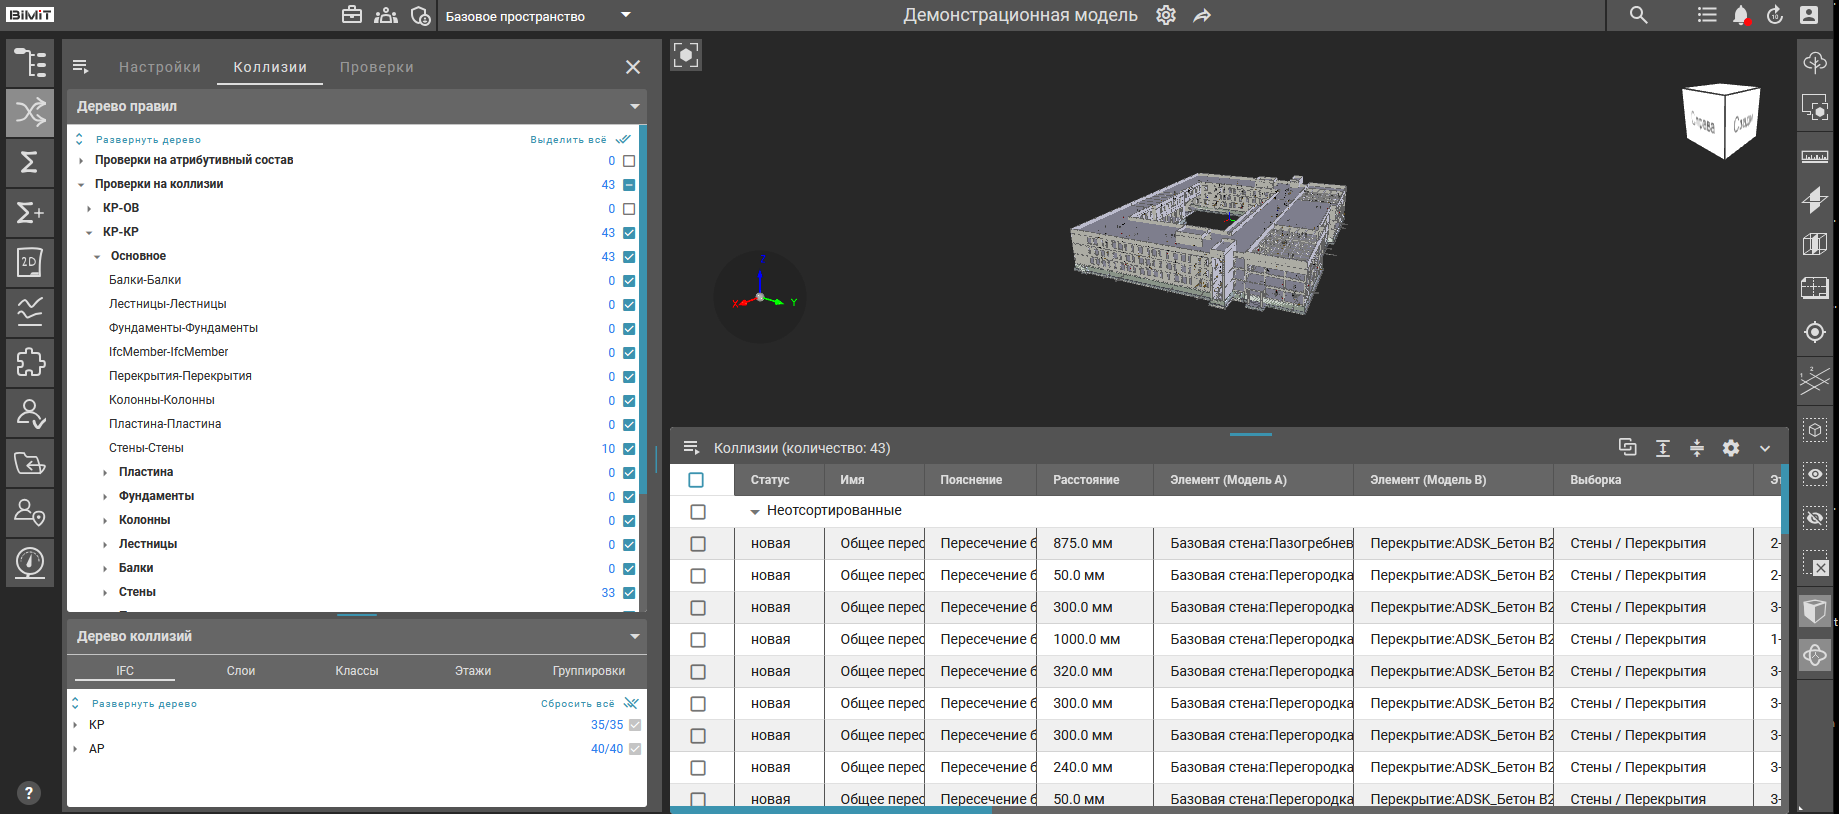This screenshot has height=814, width=1839.
Task: Open the Базовое пространство dropdown
Action: coord(538,16)
